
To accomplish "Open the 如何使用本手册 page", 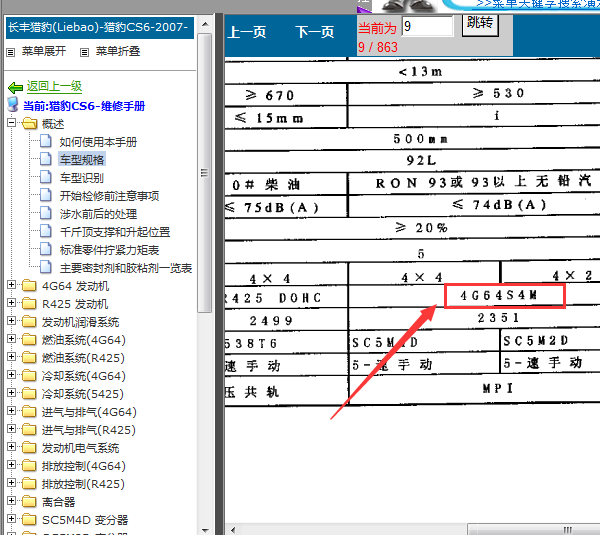I will point(98,142).
